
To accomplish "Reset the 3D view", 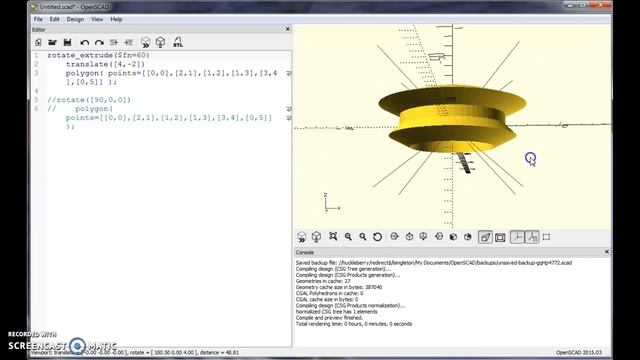I will [378, 237].
